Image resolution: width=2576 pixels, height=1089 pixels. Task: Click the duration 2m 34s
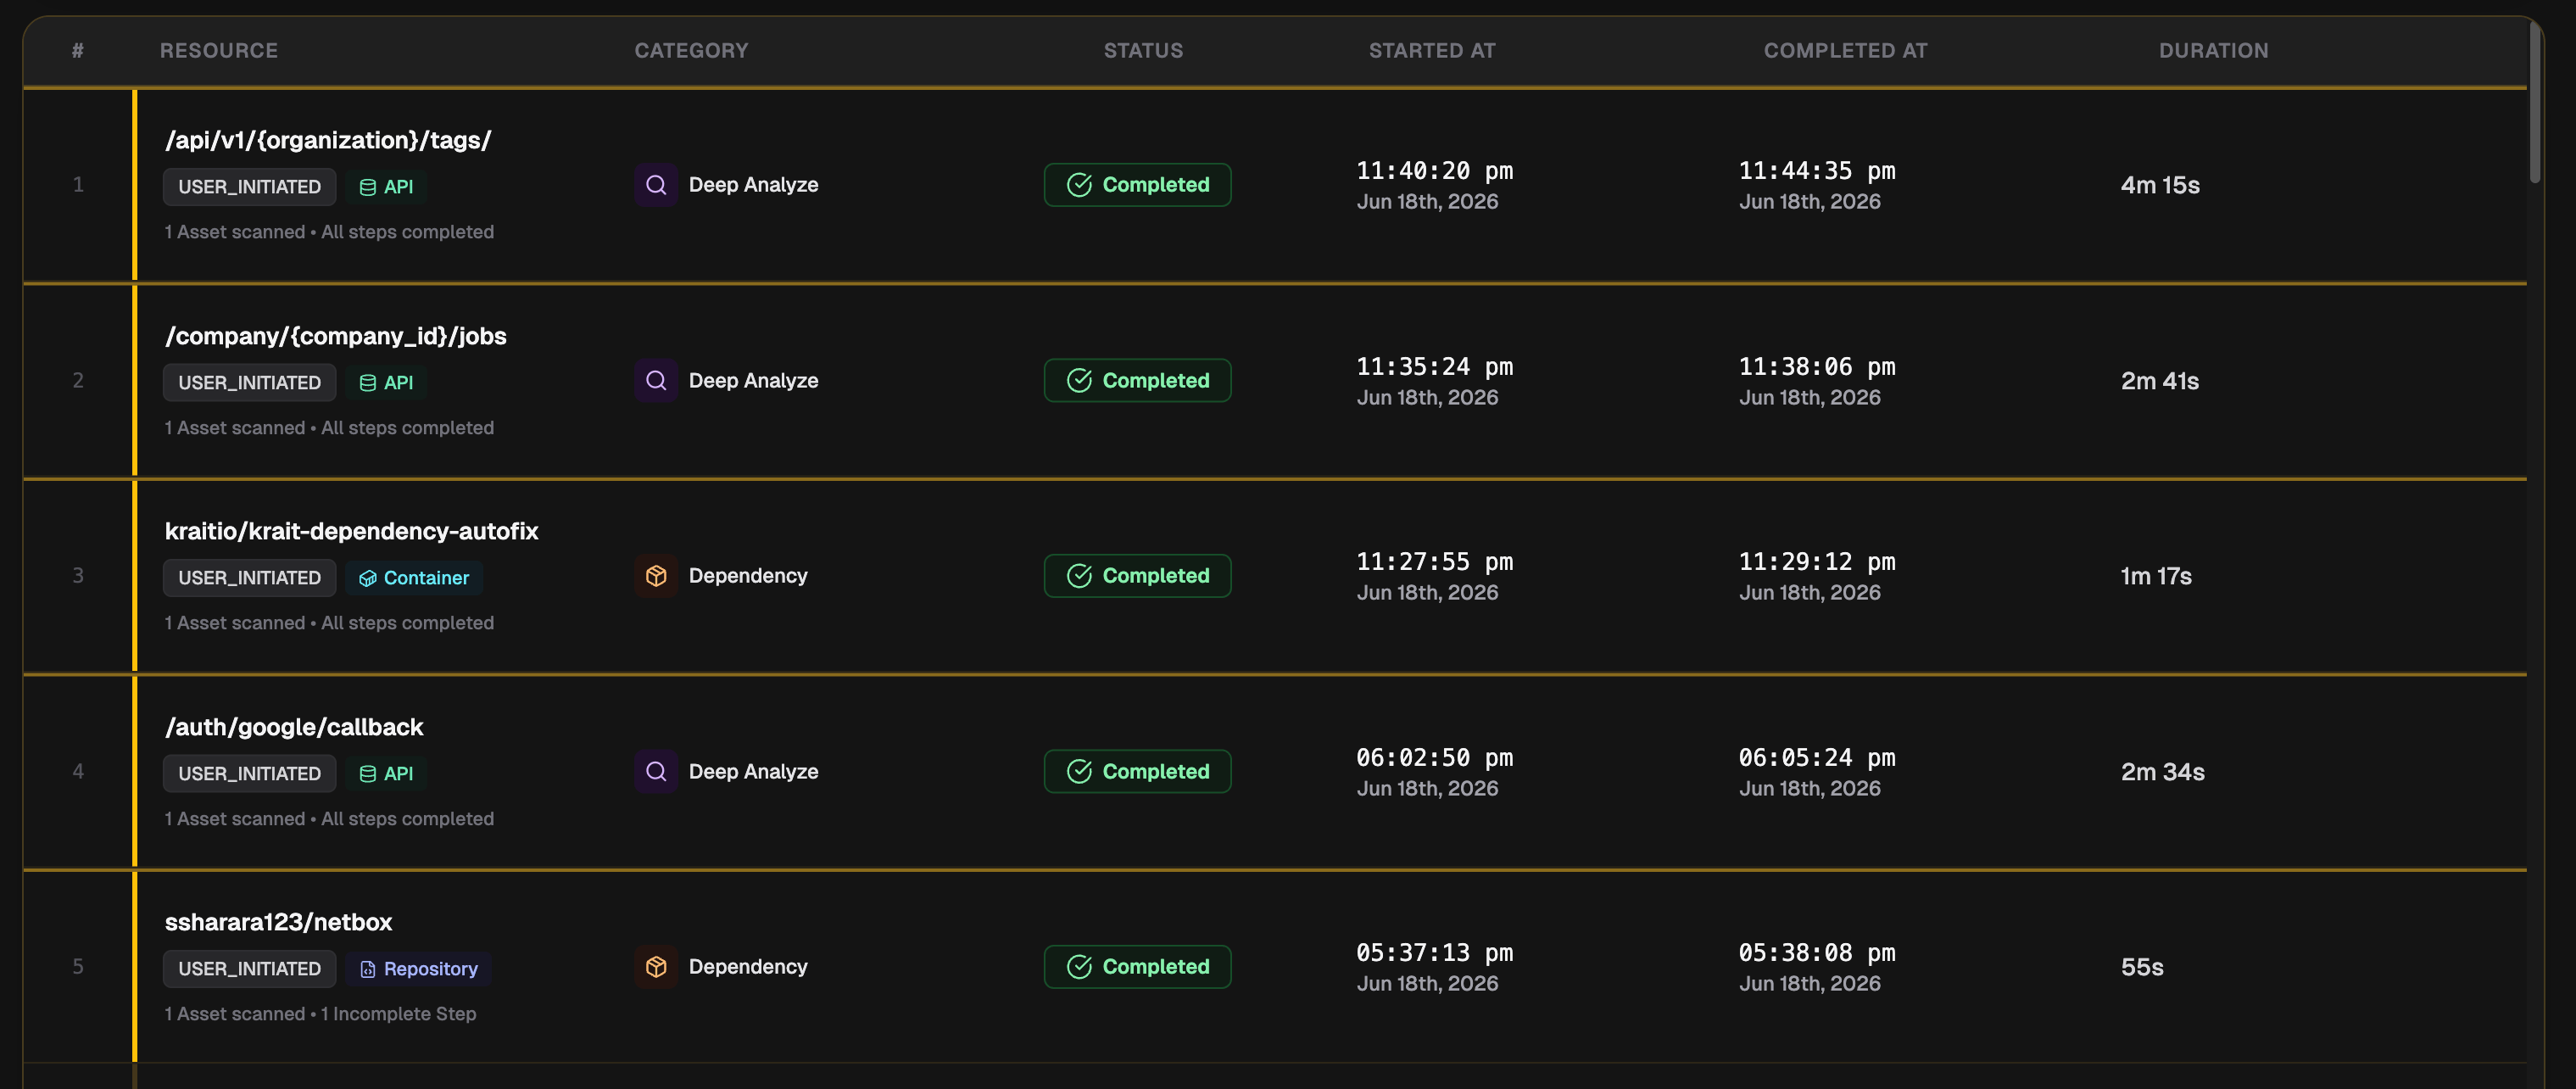(x=2162, y=772)
